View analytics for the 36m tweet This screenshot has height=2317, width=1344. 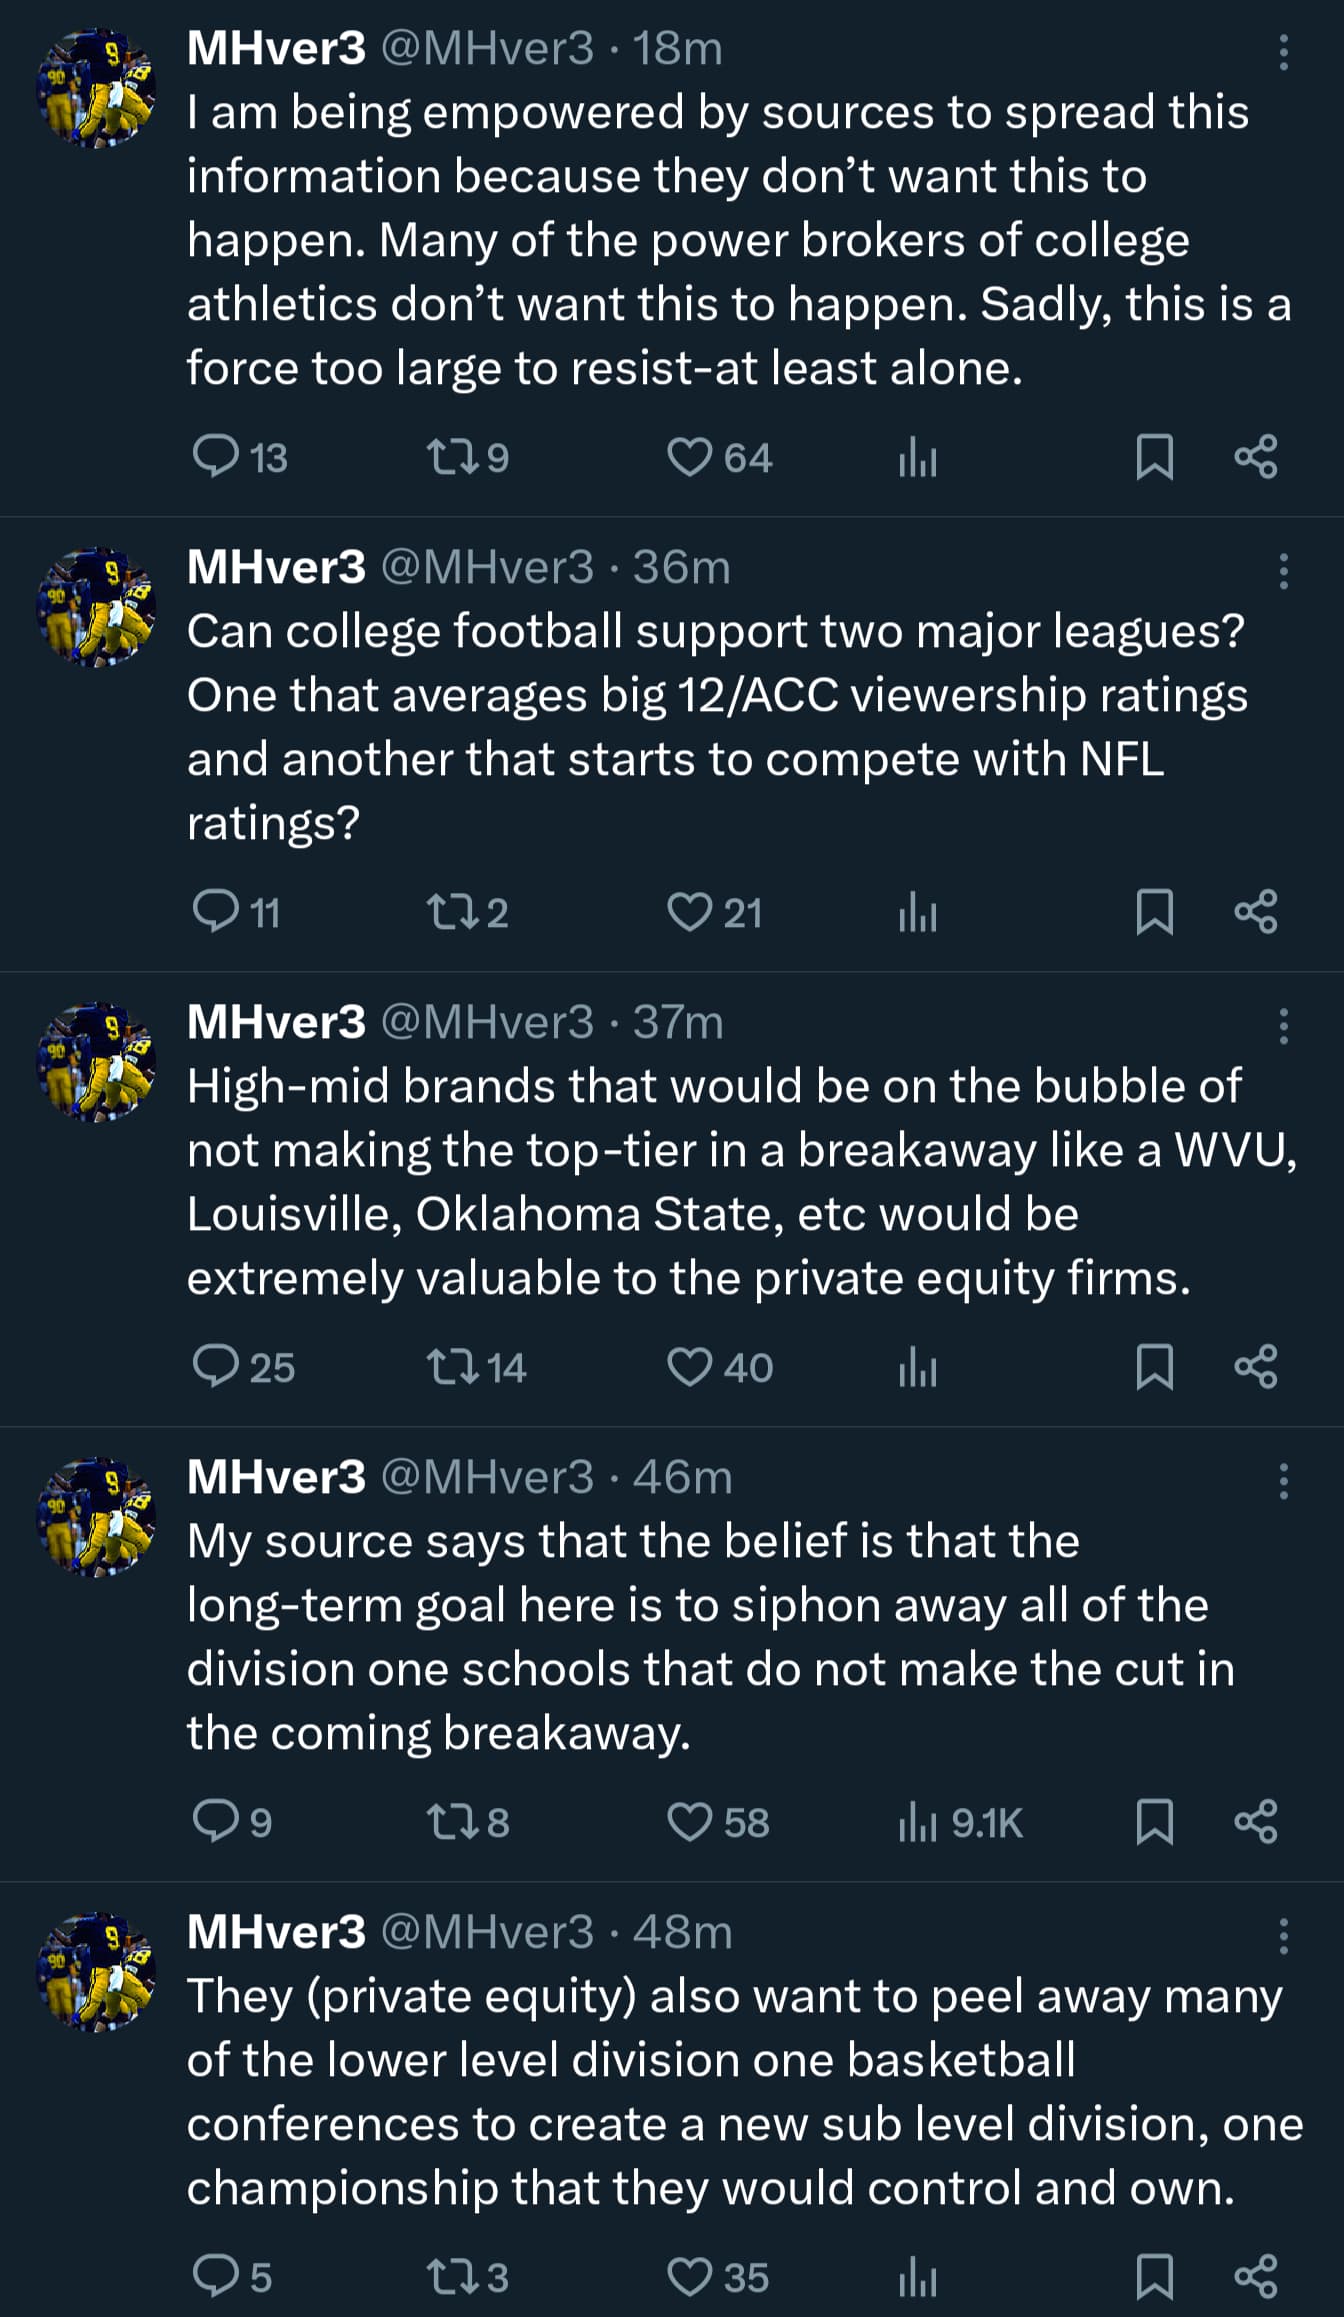pos(917,912)
